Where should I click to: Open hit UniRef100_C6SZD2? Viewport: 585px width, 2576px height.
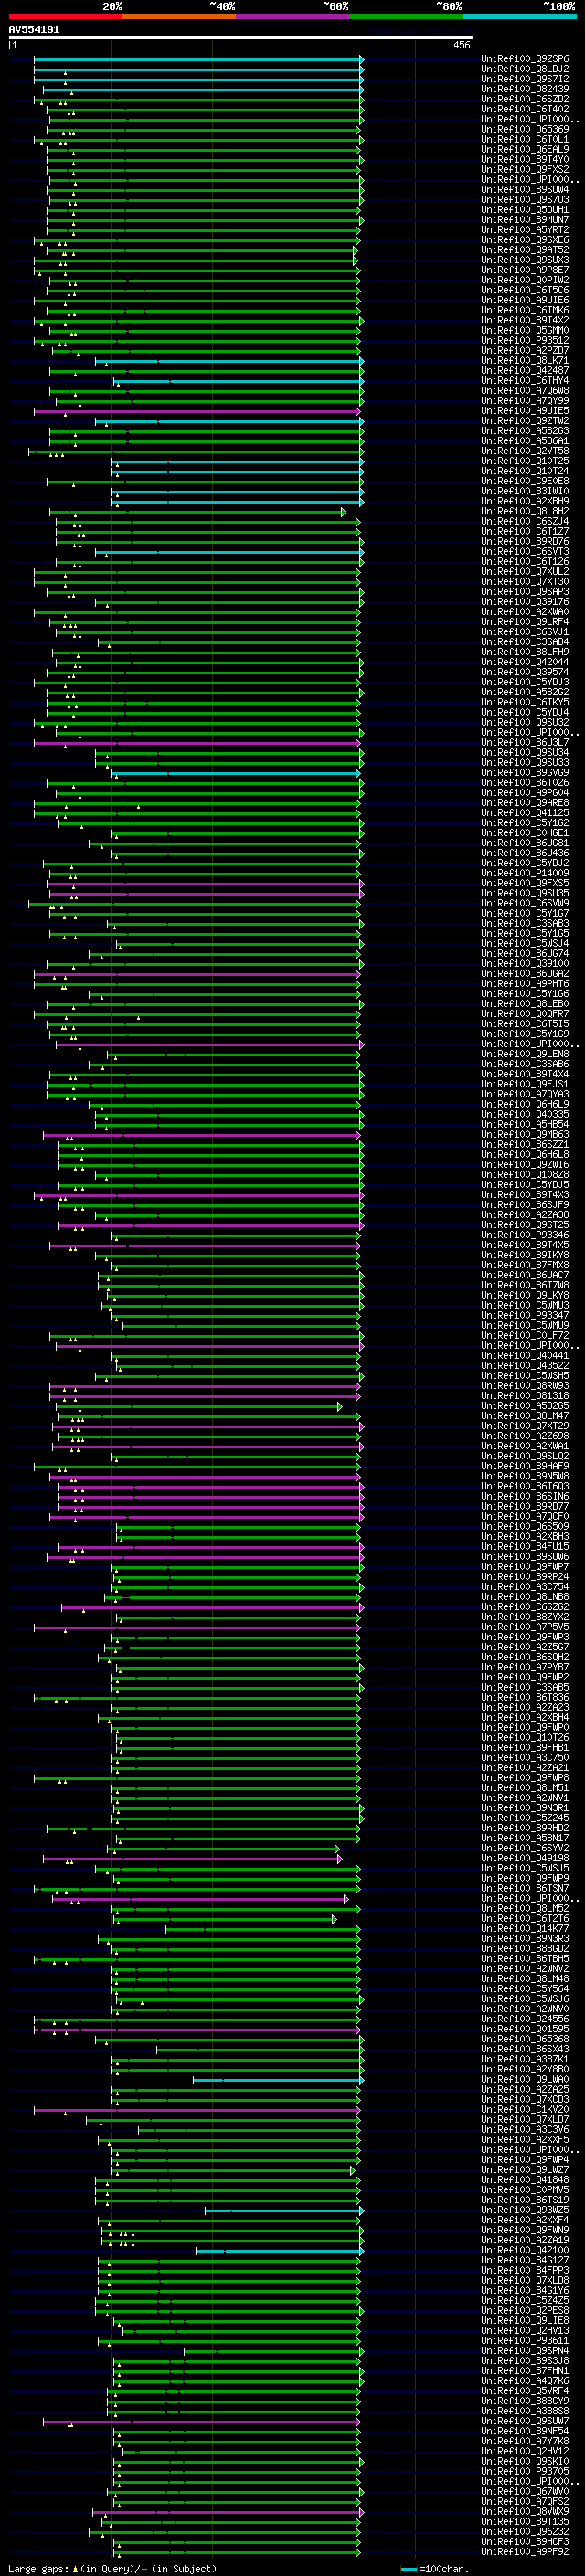pyautogui.click(x=525, y=99)
